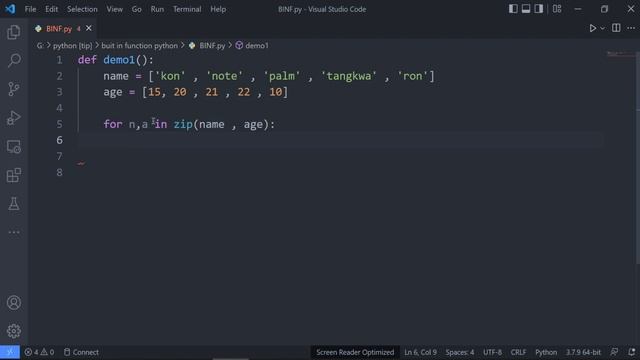
Task: Change encoding via UTF-8 status item
Action: coord(492,352)
